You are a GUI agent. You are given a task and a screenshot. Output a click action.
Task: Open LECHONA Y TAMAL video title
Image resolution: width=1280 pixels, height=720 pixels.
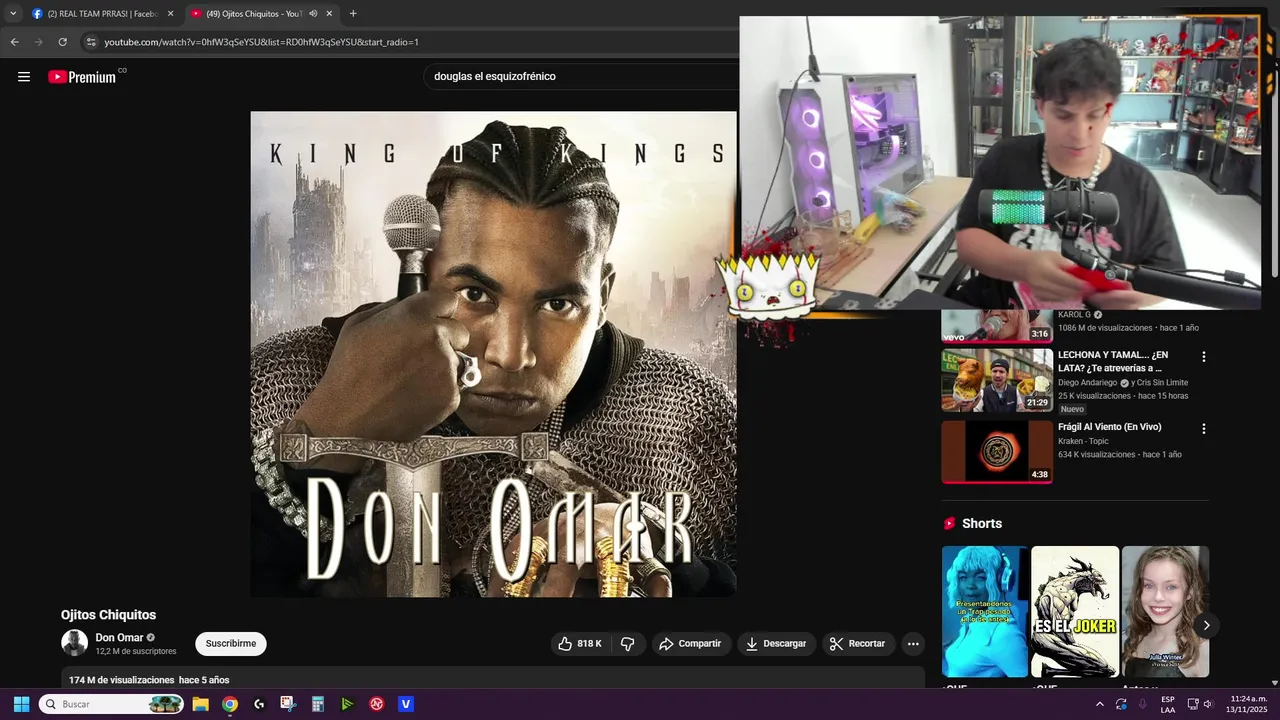(x=1113, y=361)
